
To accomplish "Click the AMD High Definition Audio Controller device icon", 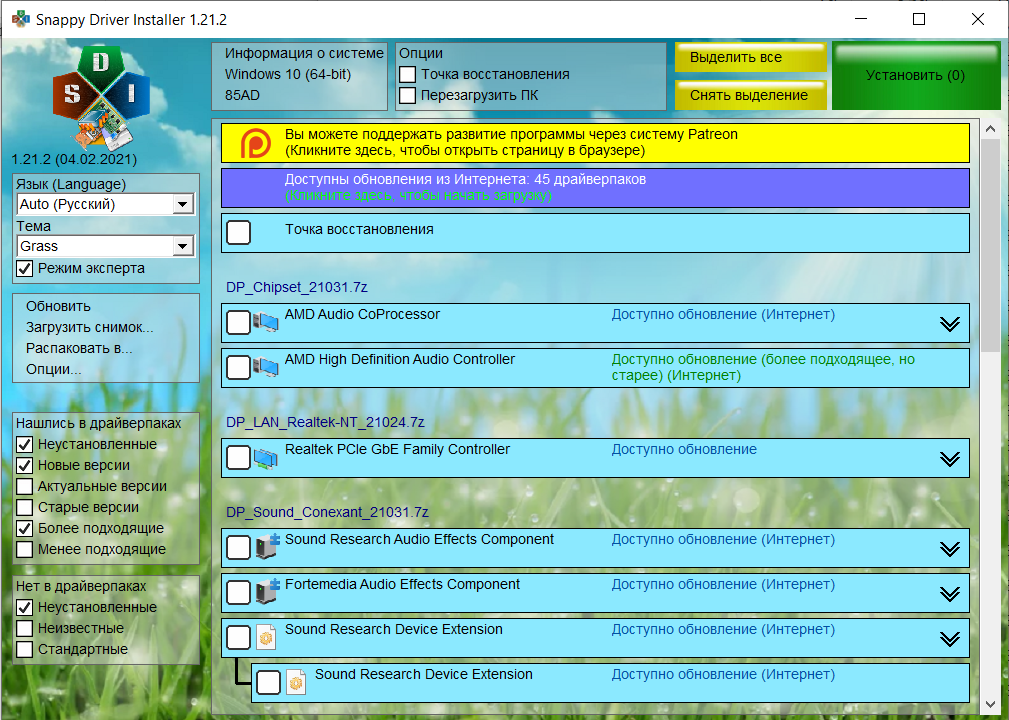I will [x=265, y=367].
